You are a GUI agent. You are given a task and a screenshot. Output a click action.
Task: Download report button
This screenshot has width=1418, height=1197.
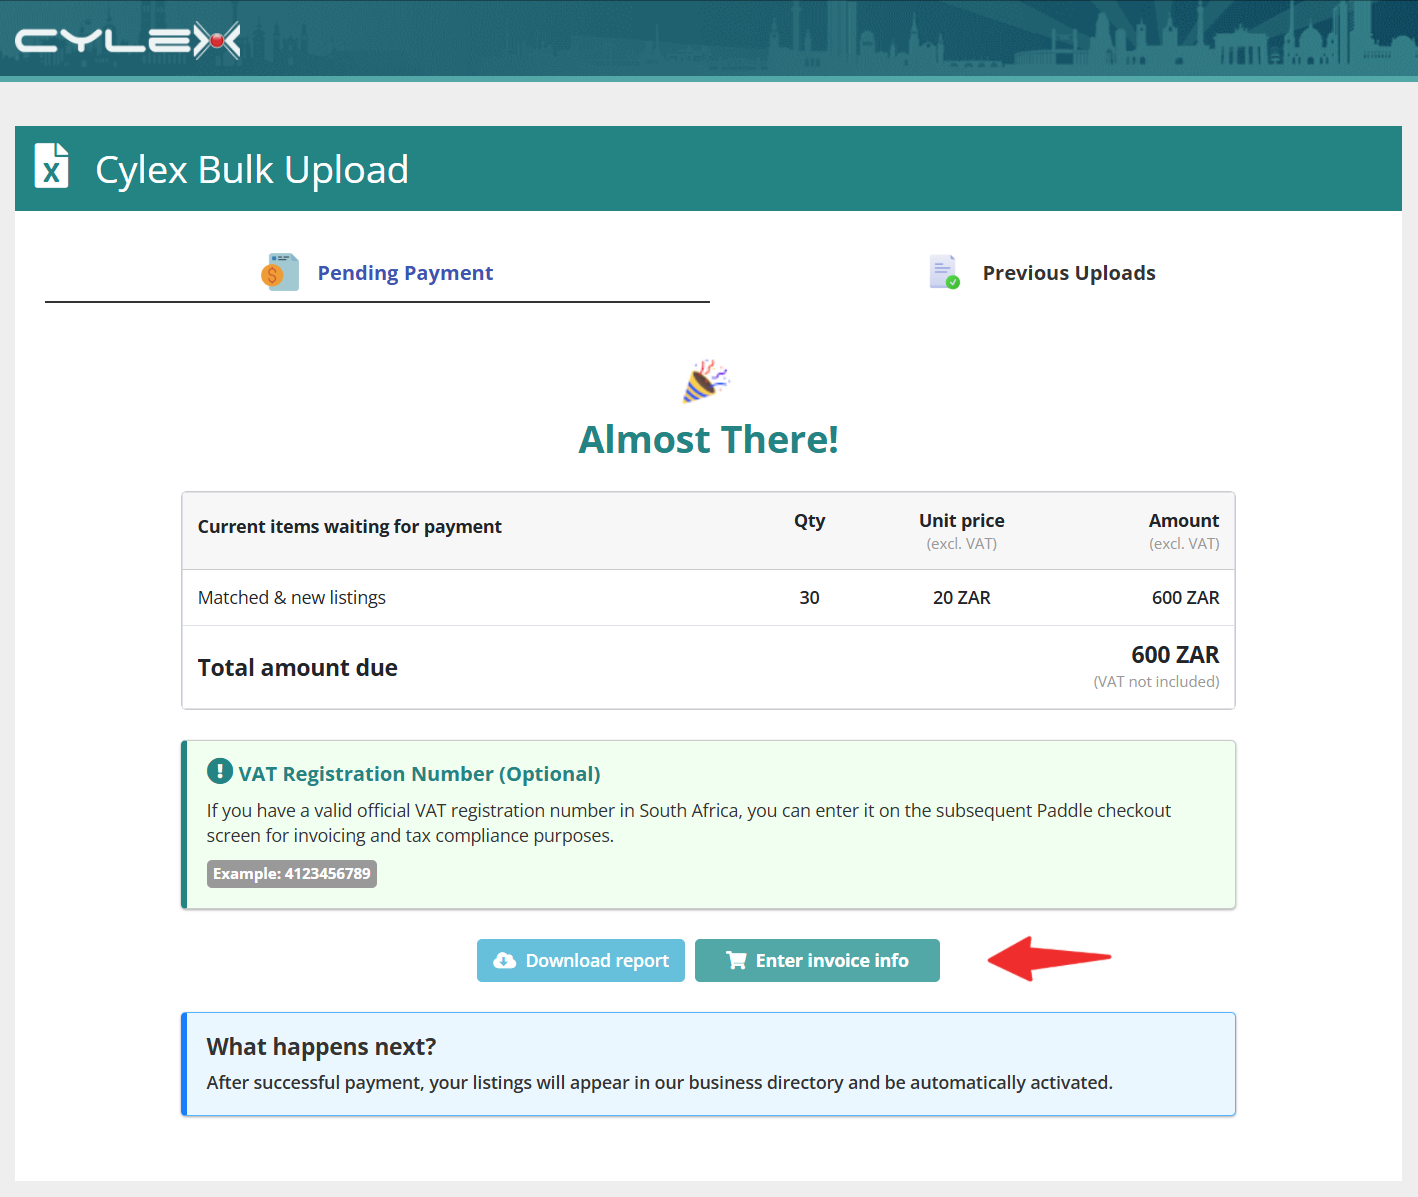pos(581,960)
